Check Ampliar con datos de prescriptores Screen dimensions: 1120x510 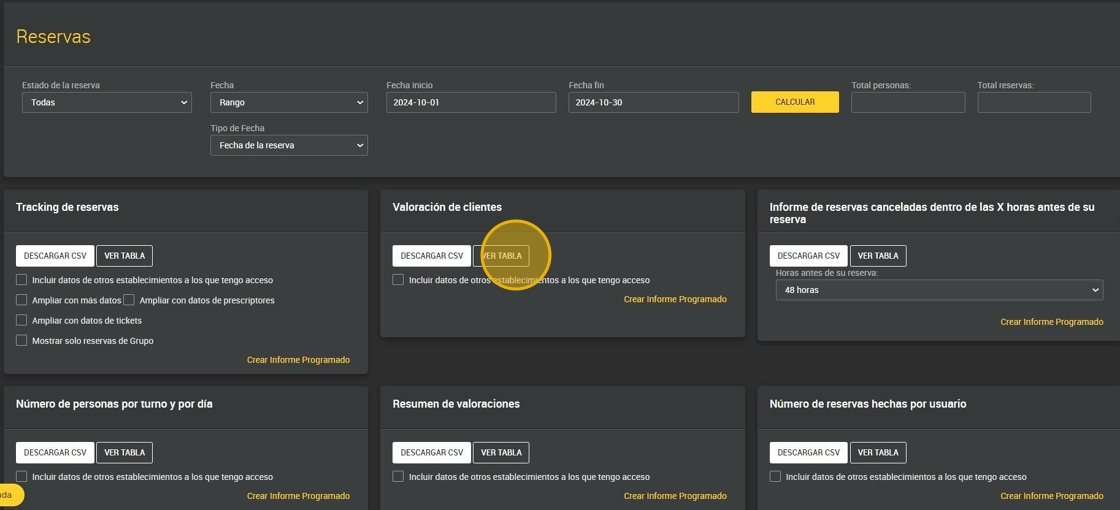129,300
